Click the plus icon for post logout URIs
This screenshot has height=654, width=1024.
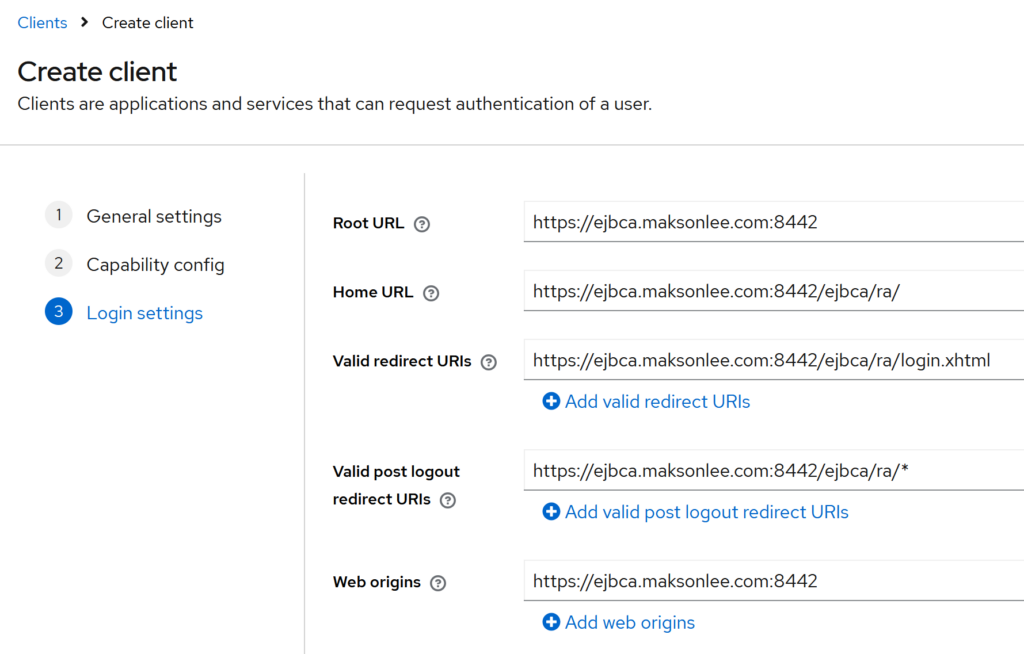(x=551, y=512)
